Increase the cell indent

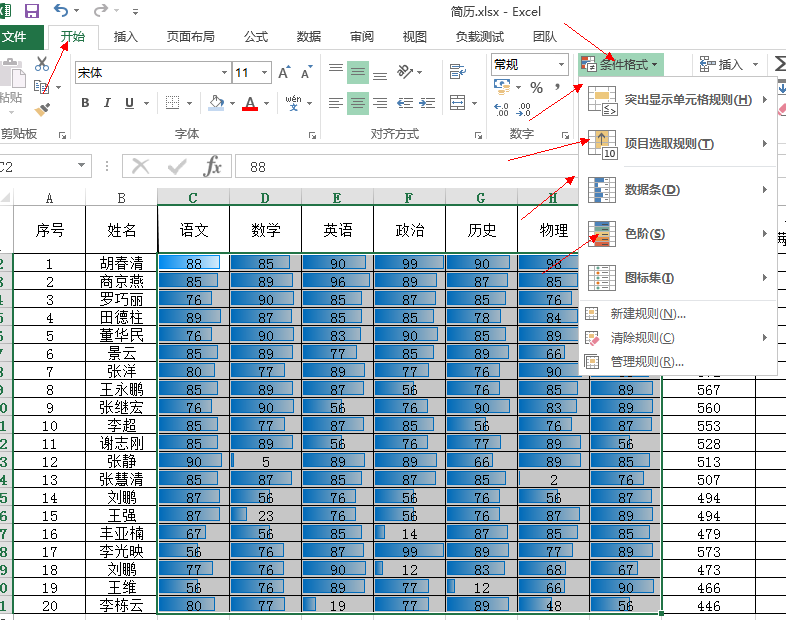click(x=427, y=103)
